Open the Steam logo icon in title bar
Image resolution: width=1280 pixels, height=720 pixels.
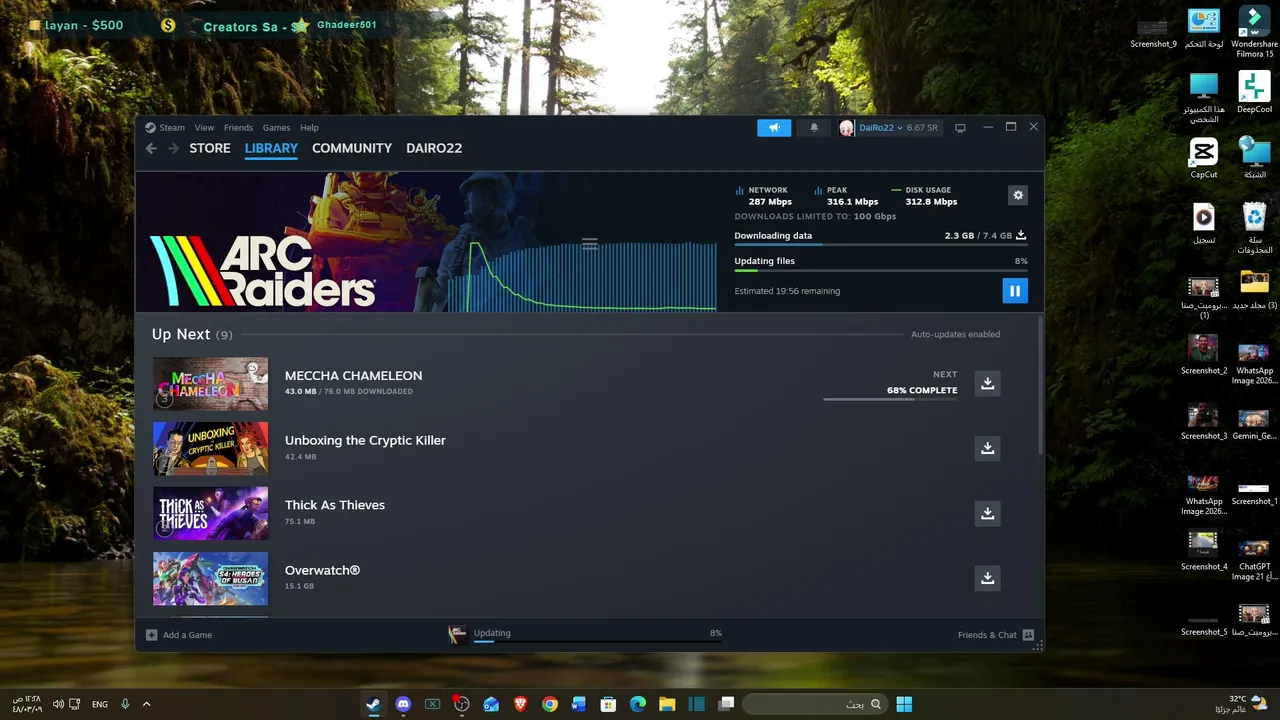click(150, 128)
